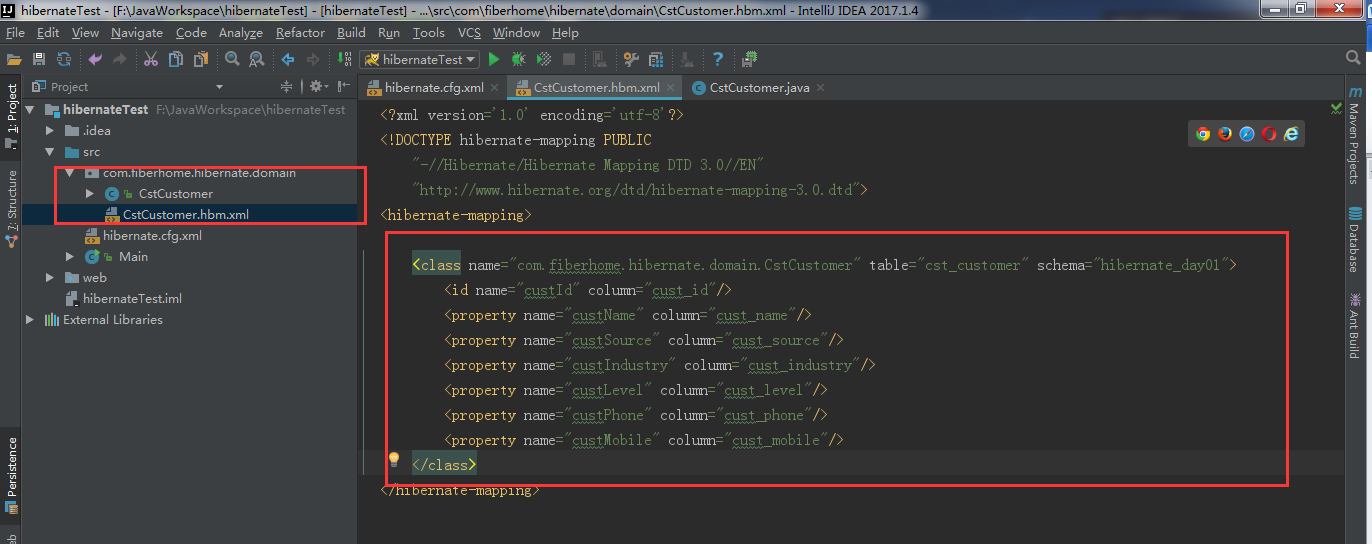
Task: Expand the .idea folder
Action: 50,130
